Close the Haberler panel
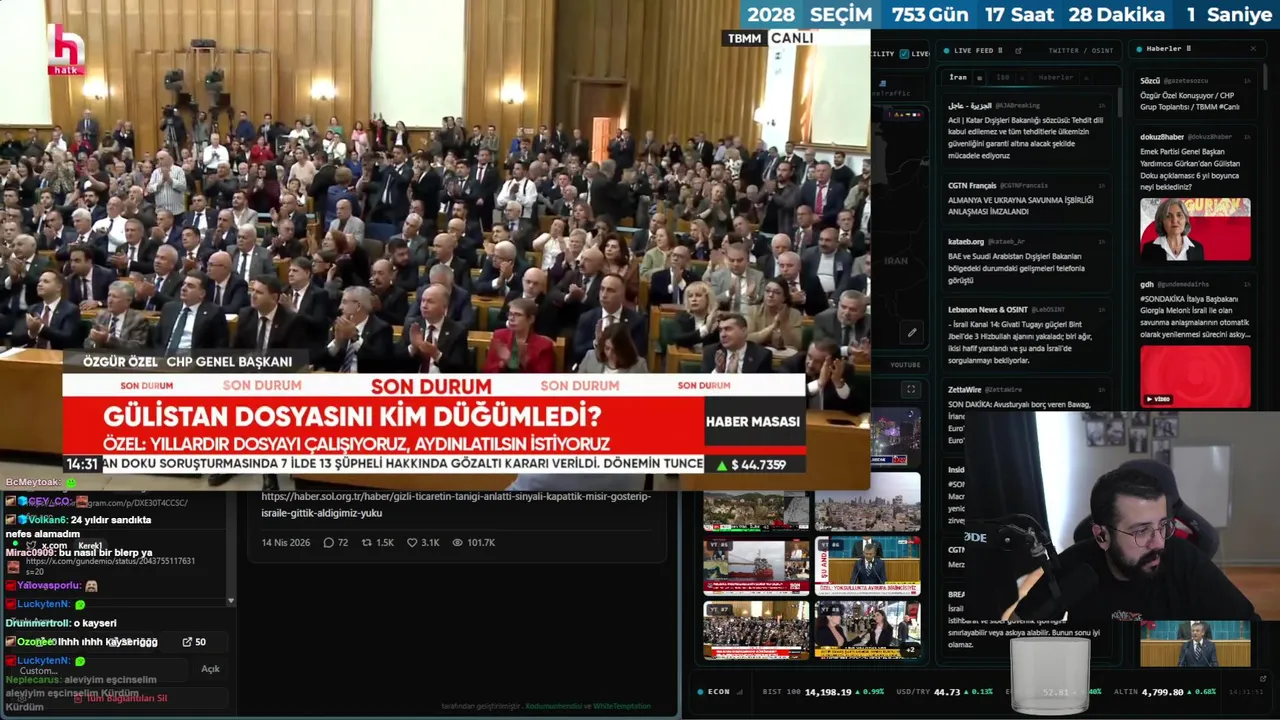 (x=1253, y=48)
